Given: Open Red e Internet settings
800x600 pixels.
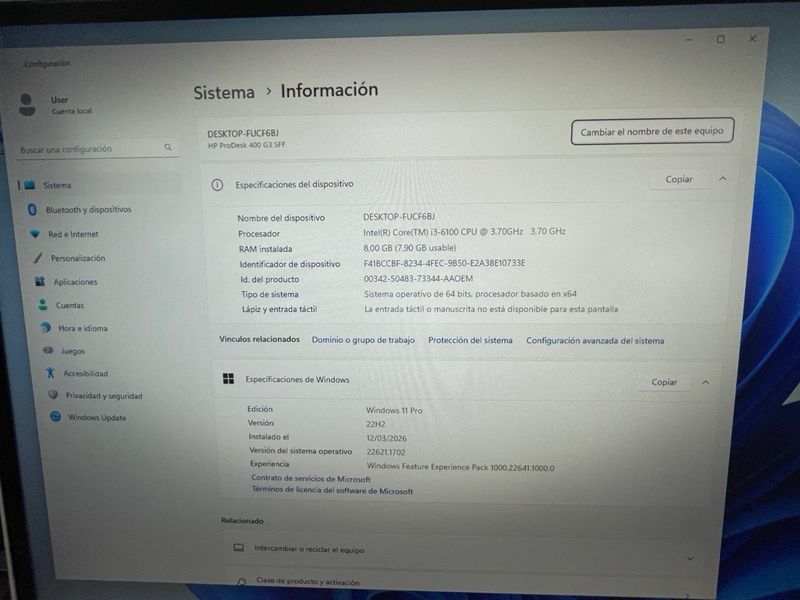Looking at the screenshot, I should (73, 234).
